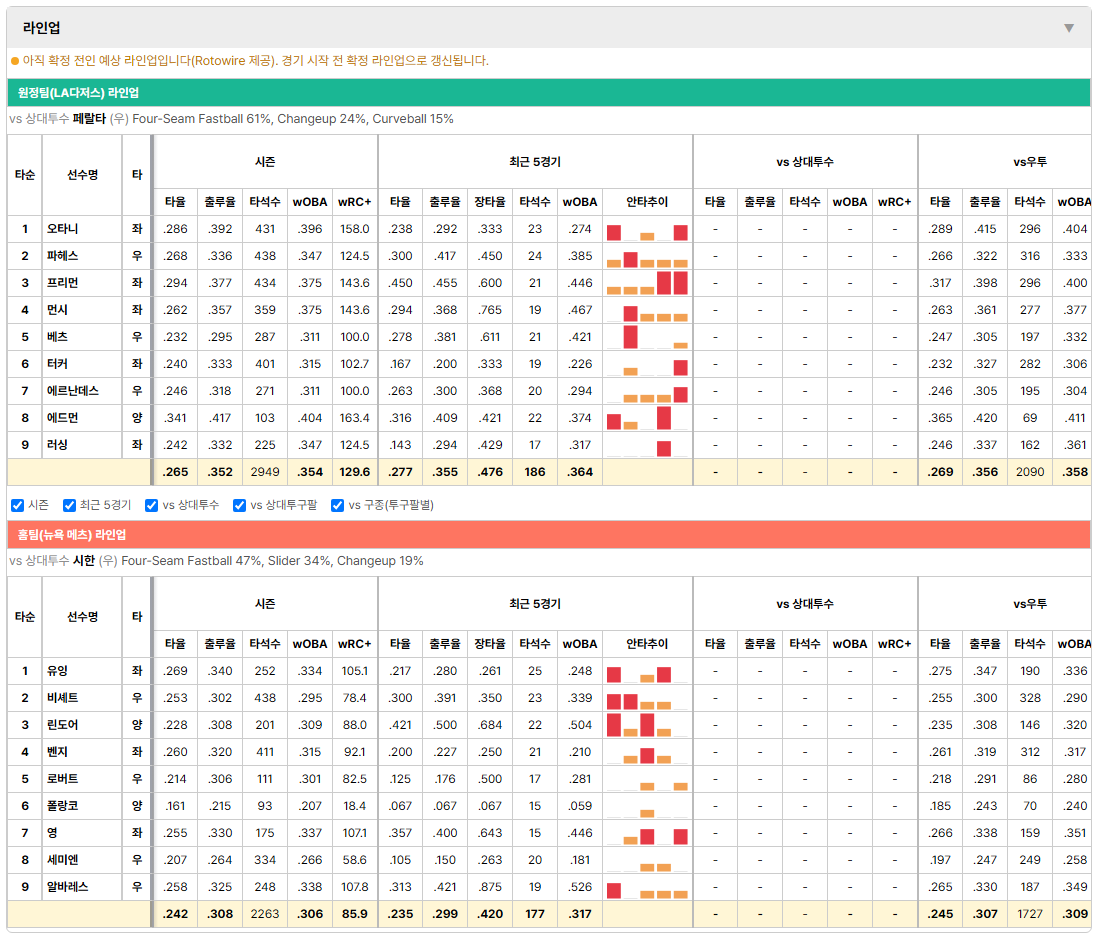Click the 에드먼 hit trend chart

pyautogui.click(x=647, y=419)
